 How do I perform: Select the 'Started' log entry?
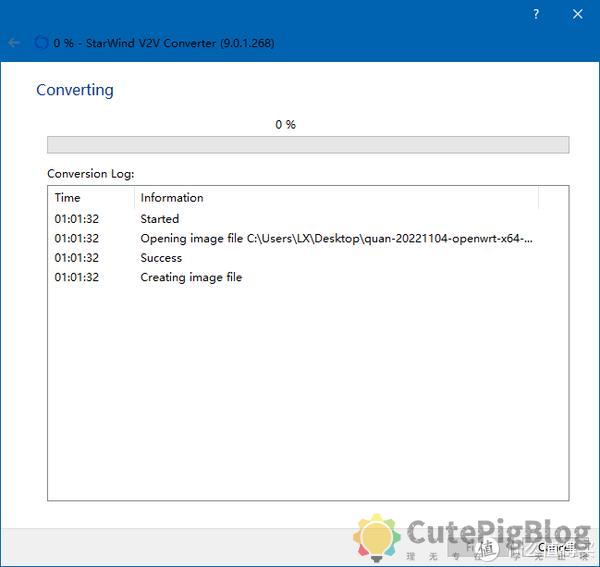[308, 219]
